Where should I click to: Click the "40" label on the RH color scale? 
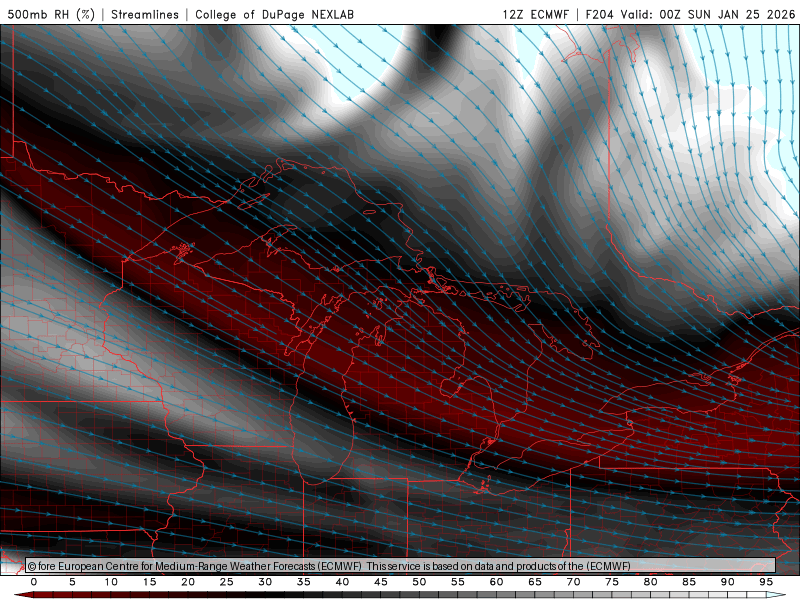[342, 582]
